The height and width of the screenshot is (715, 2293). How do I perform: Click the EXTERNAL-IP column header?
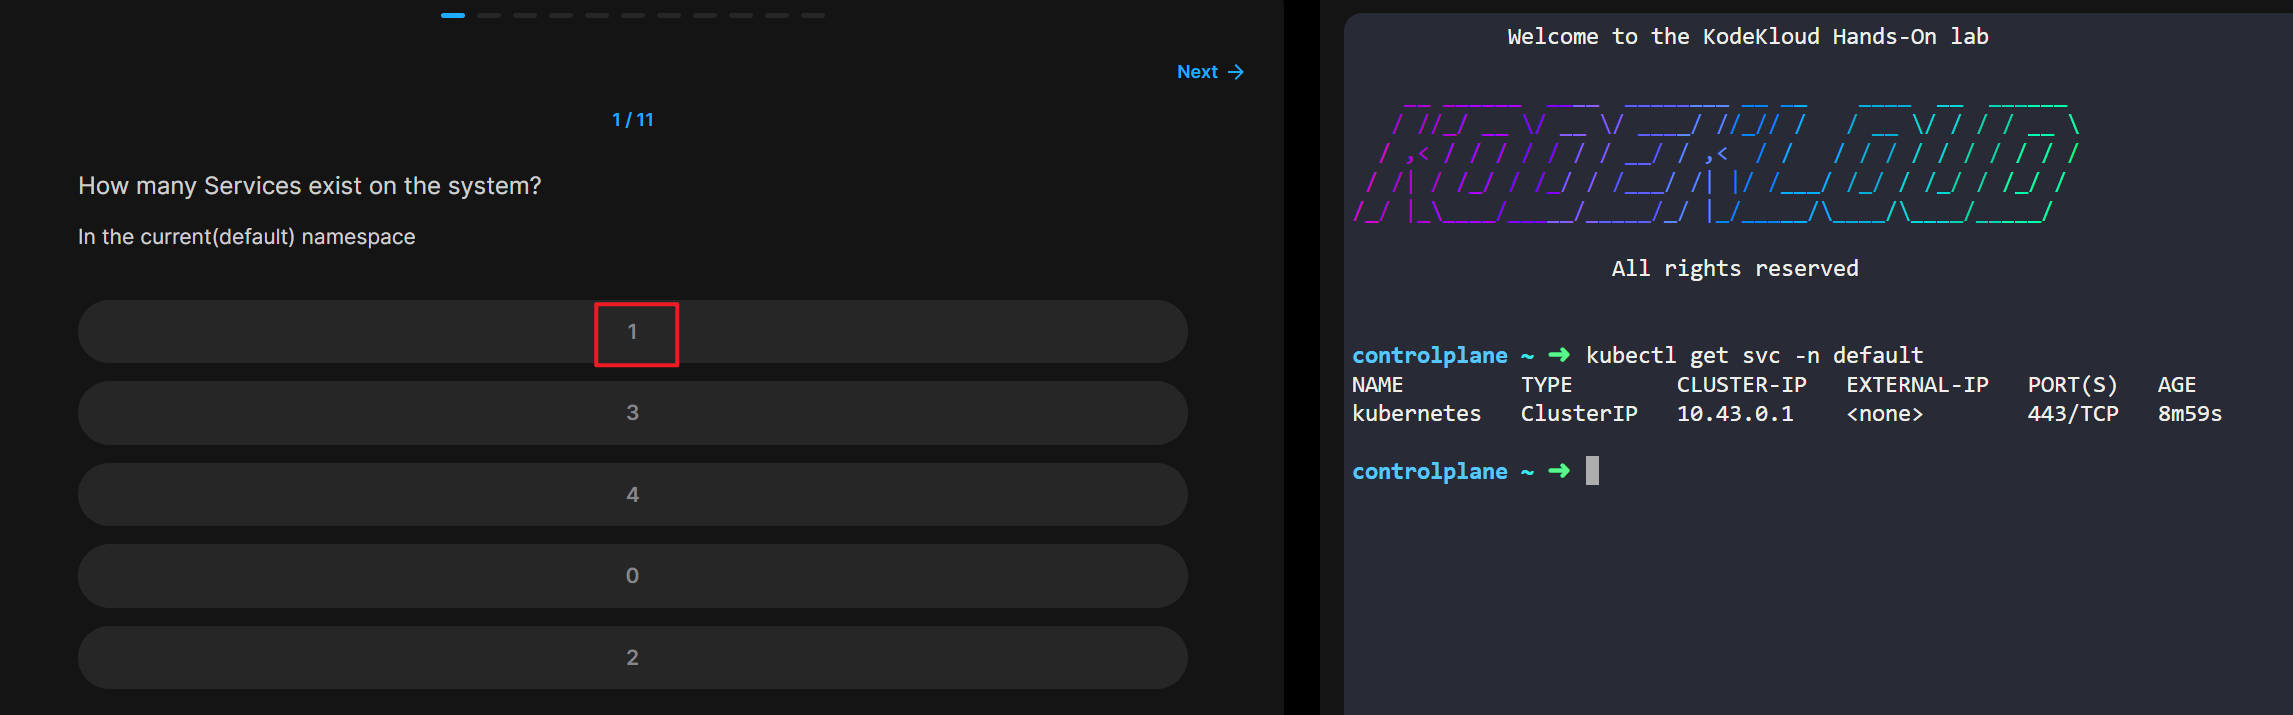(1917, 385)
